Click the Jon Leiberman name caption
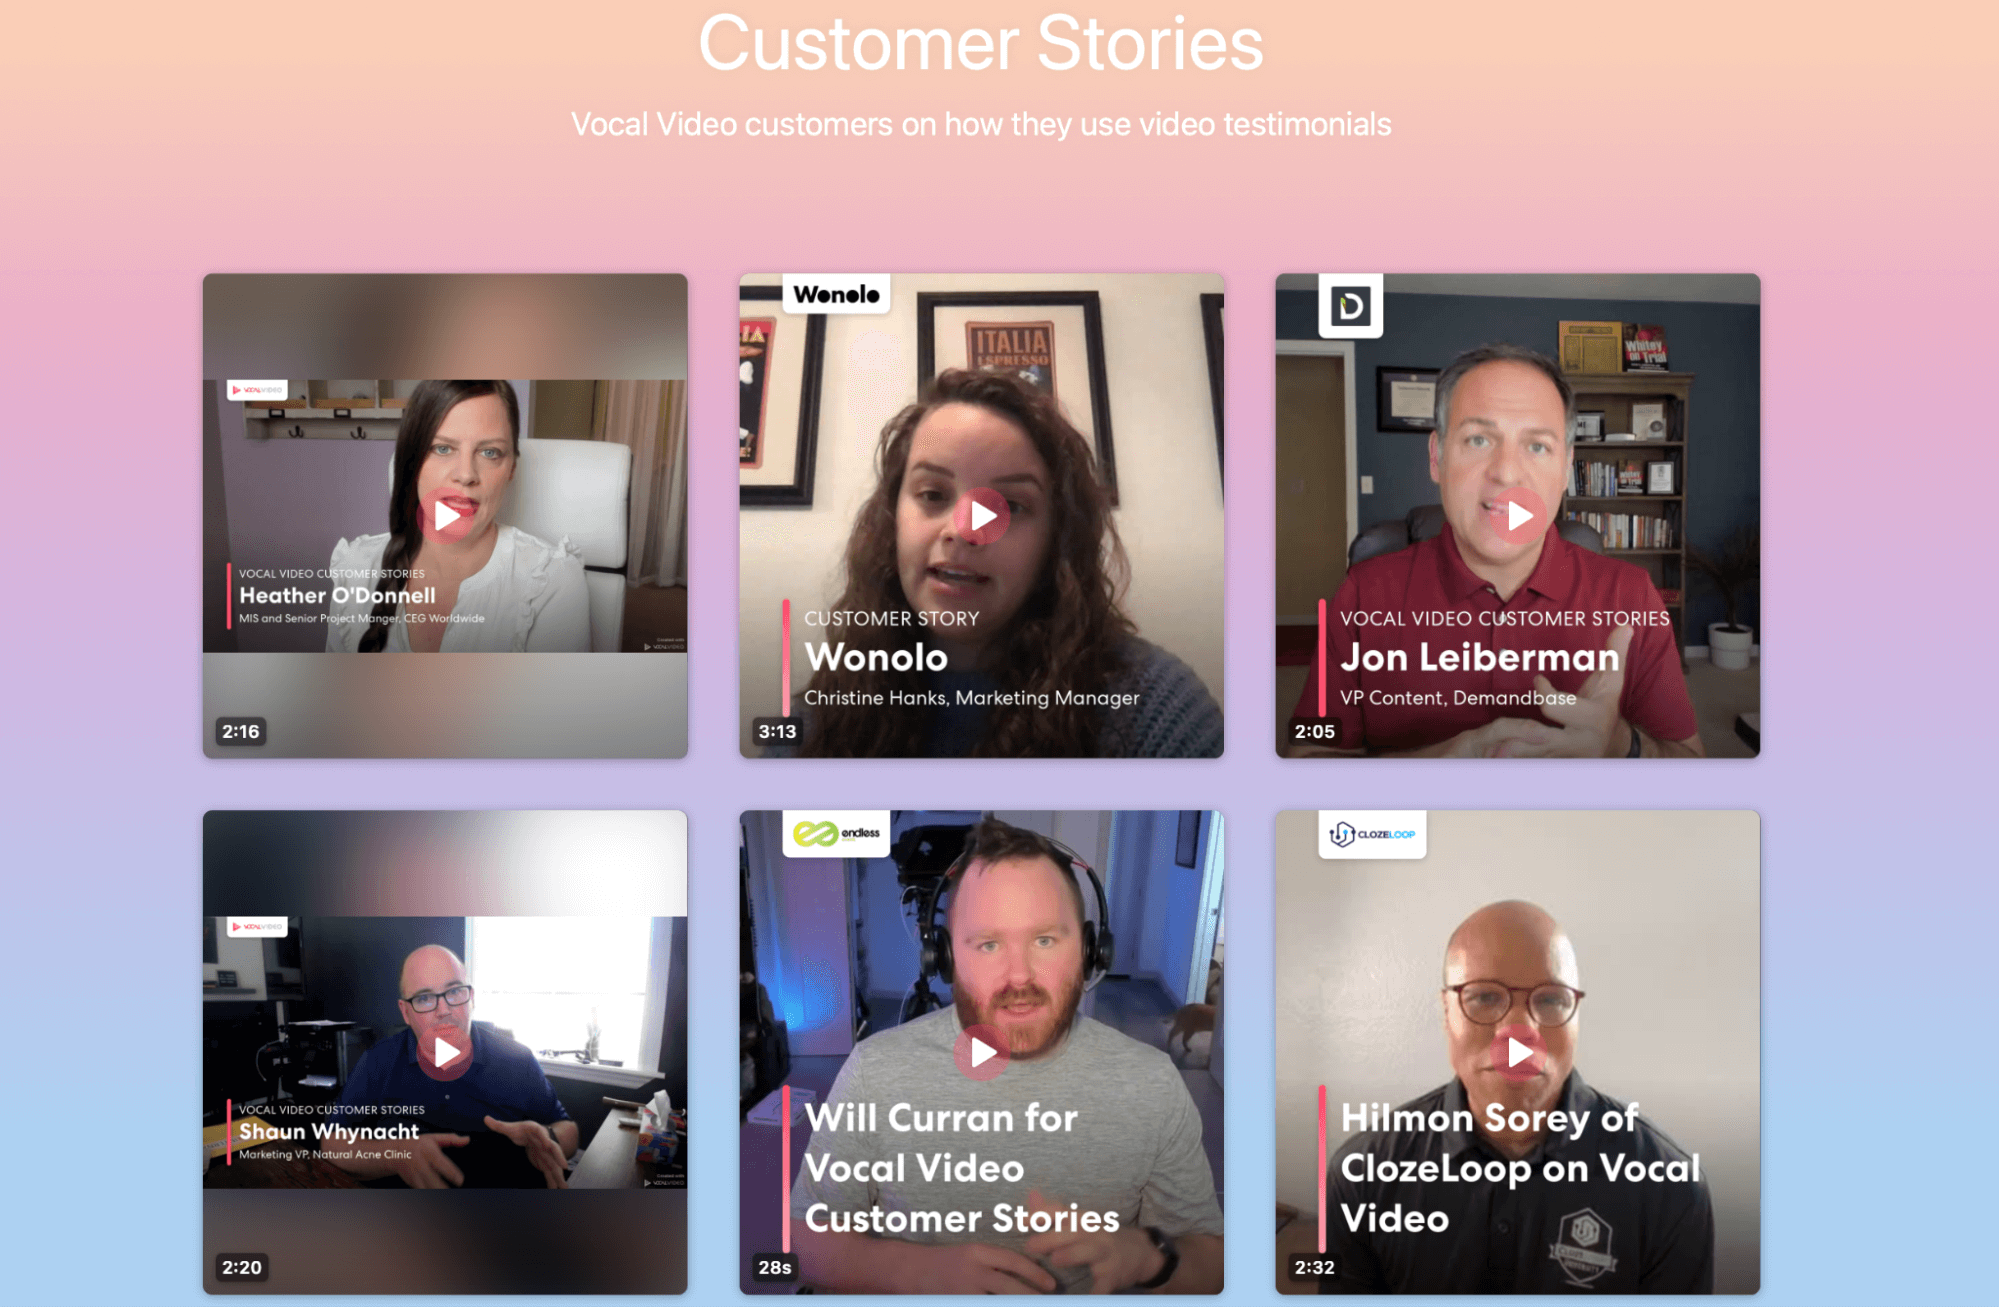 tap(1479, 657)
